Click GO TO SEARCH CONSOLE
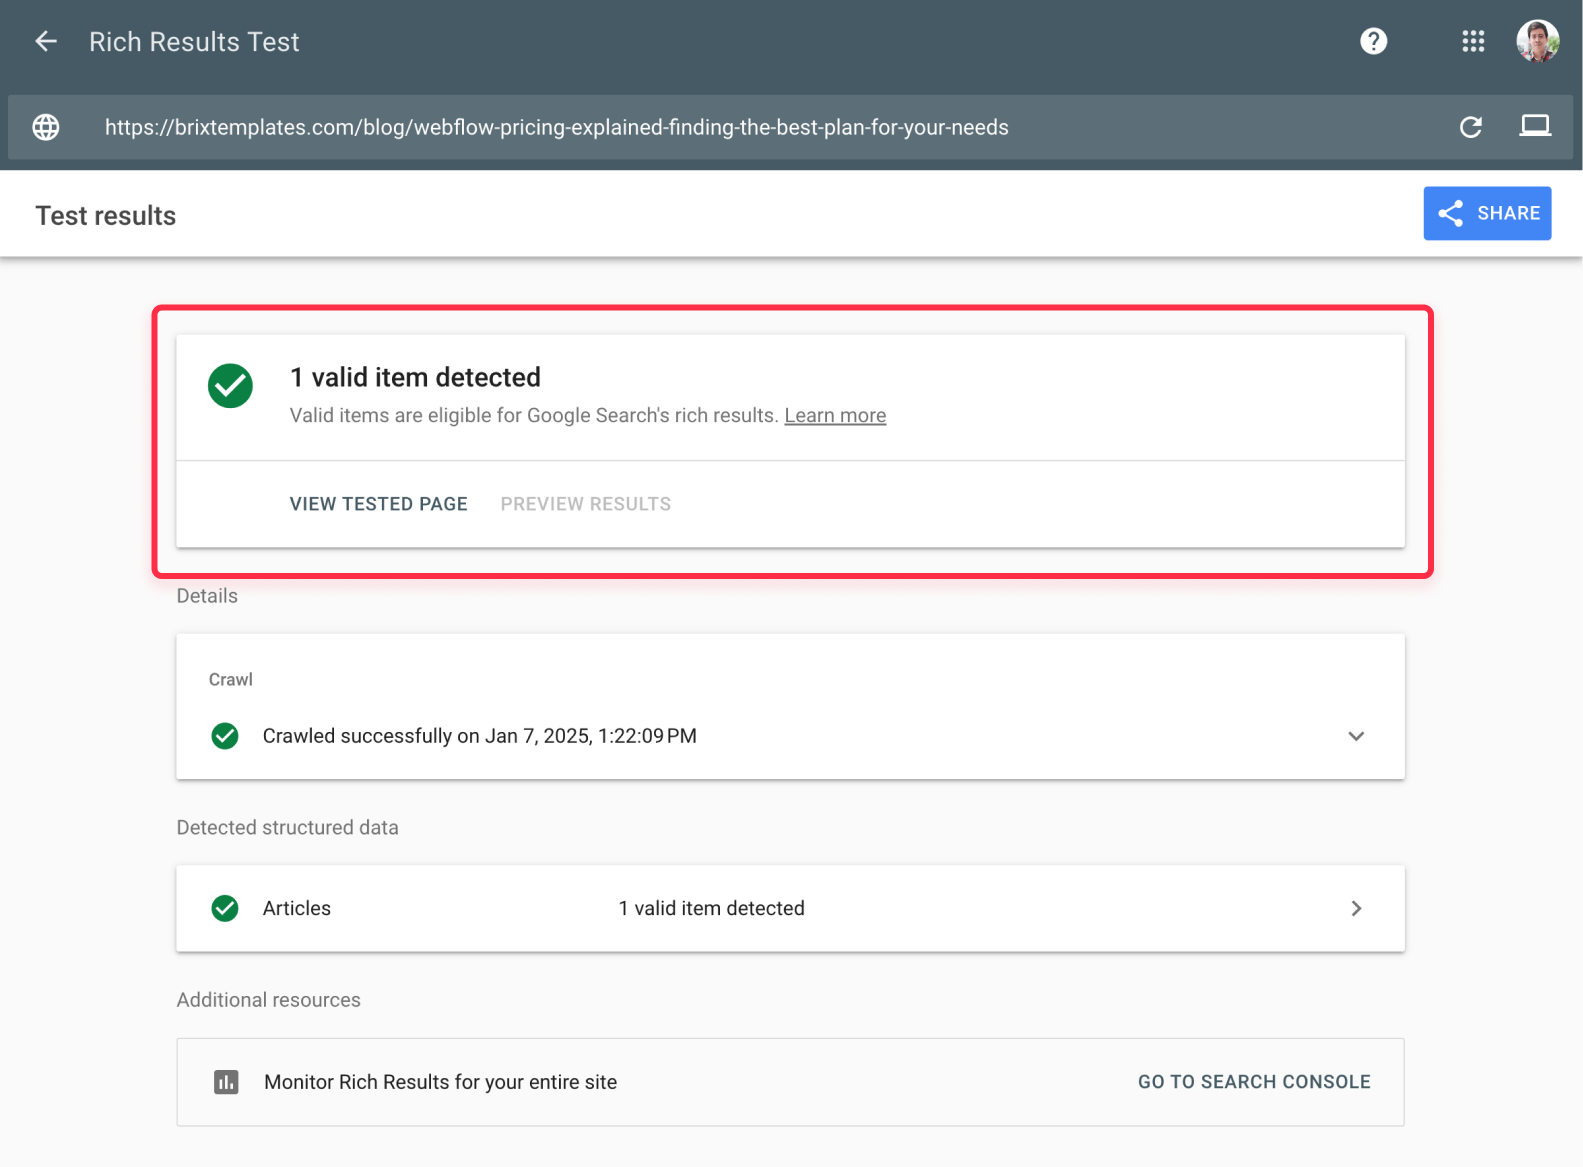 pyautogui.click(x=1254, y=1082)
